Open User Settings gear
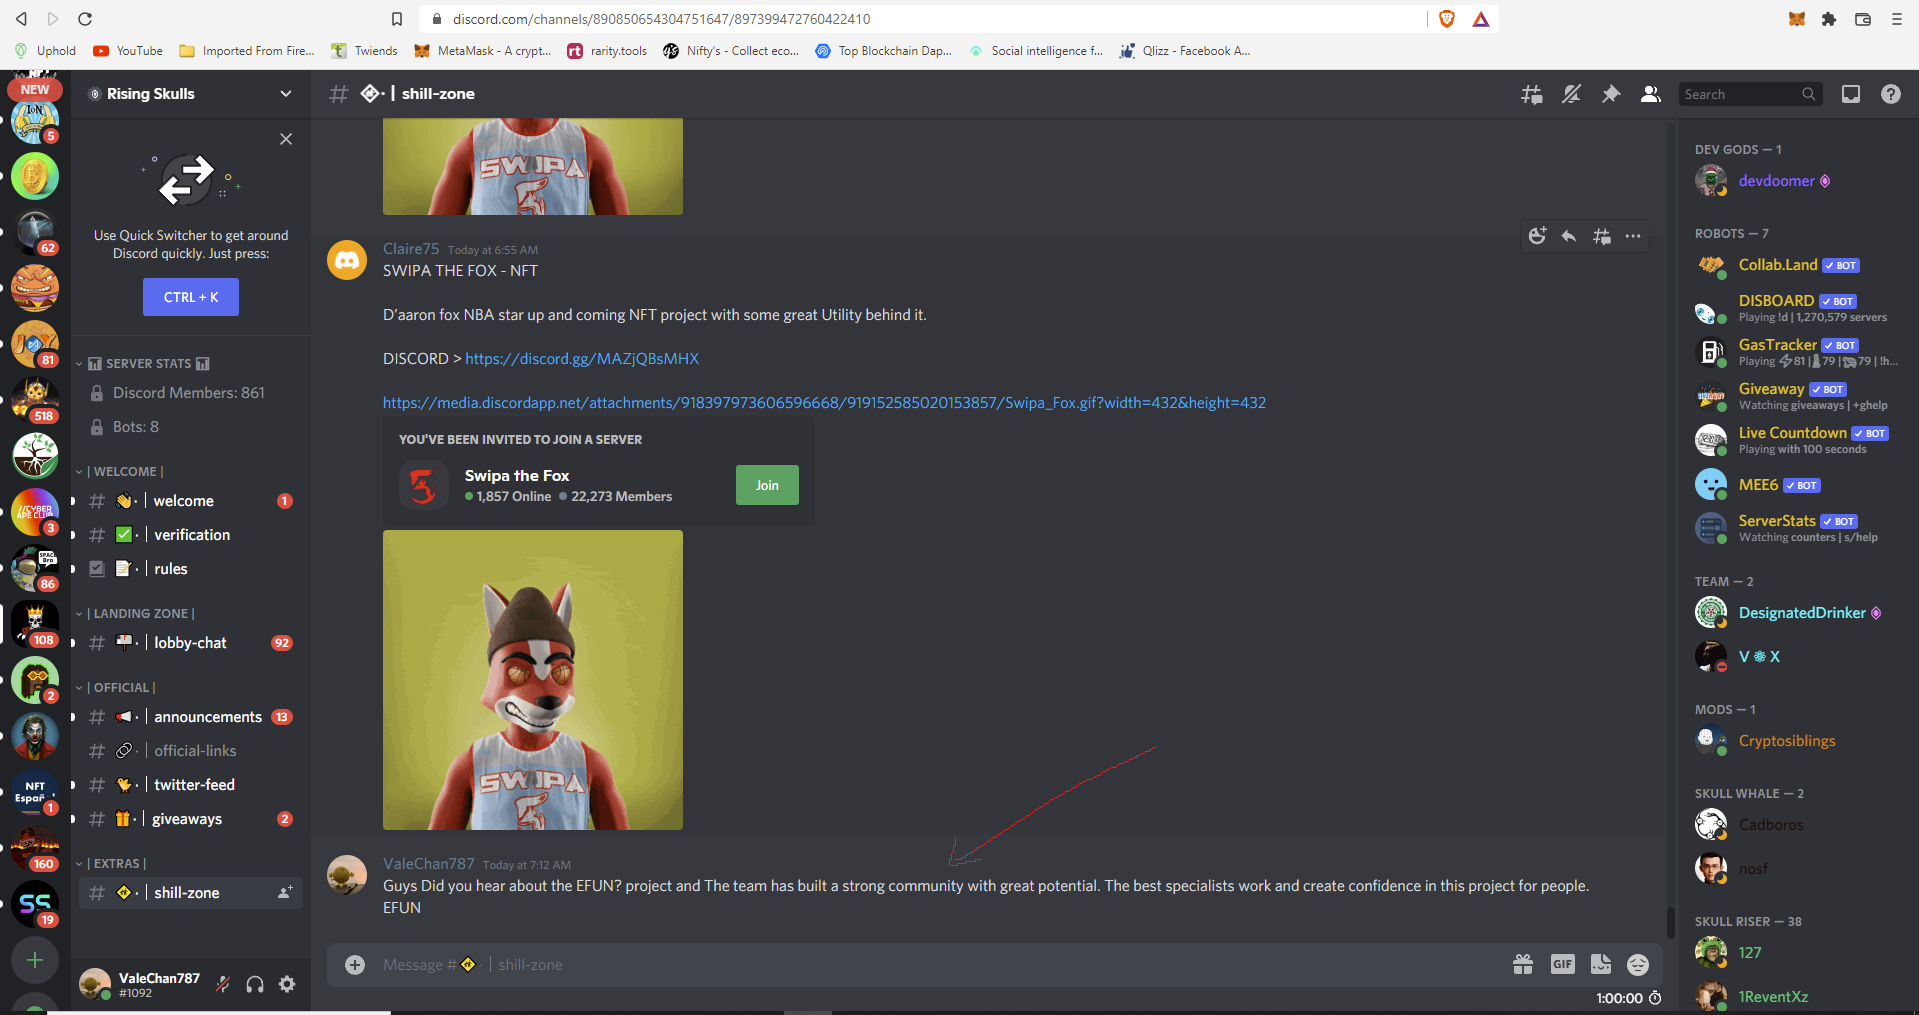This screenshot has height=1015, width=1919. (x=287, y=985)
